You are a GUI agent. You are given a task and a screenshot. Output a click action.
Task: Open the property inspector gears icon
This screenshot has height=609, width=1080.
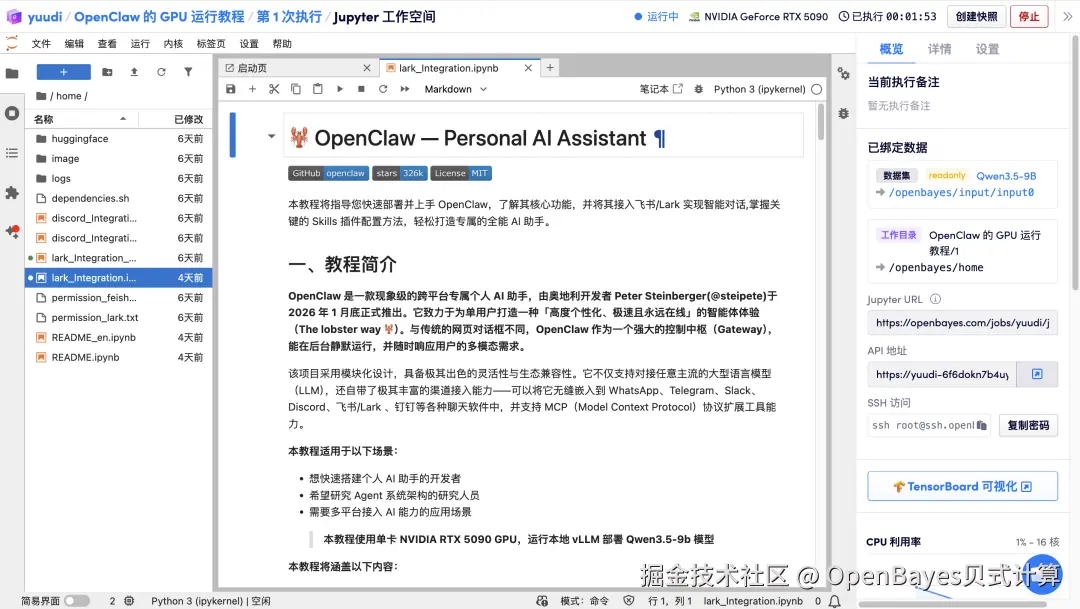(843, 74)
